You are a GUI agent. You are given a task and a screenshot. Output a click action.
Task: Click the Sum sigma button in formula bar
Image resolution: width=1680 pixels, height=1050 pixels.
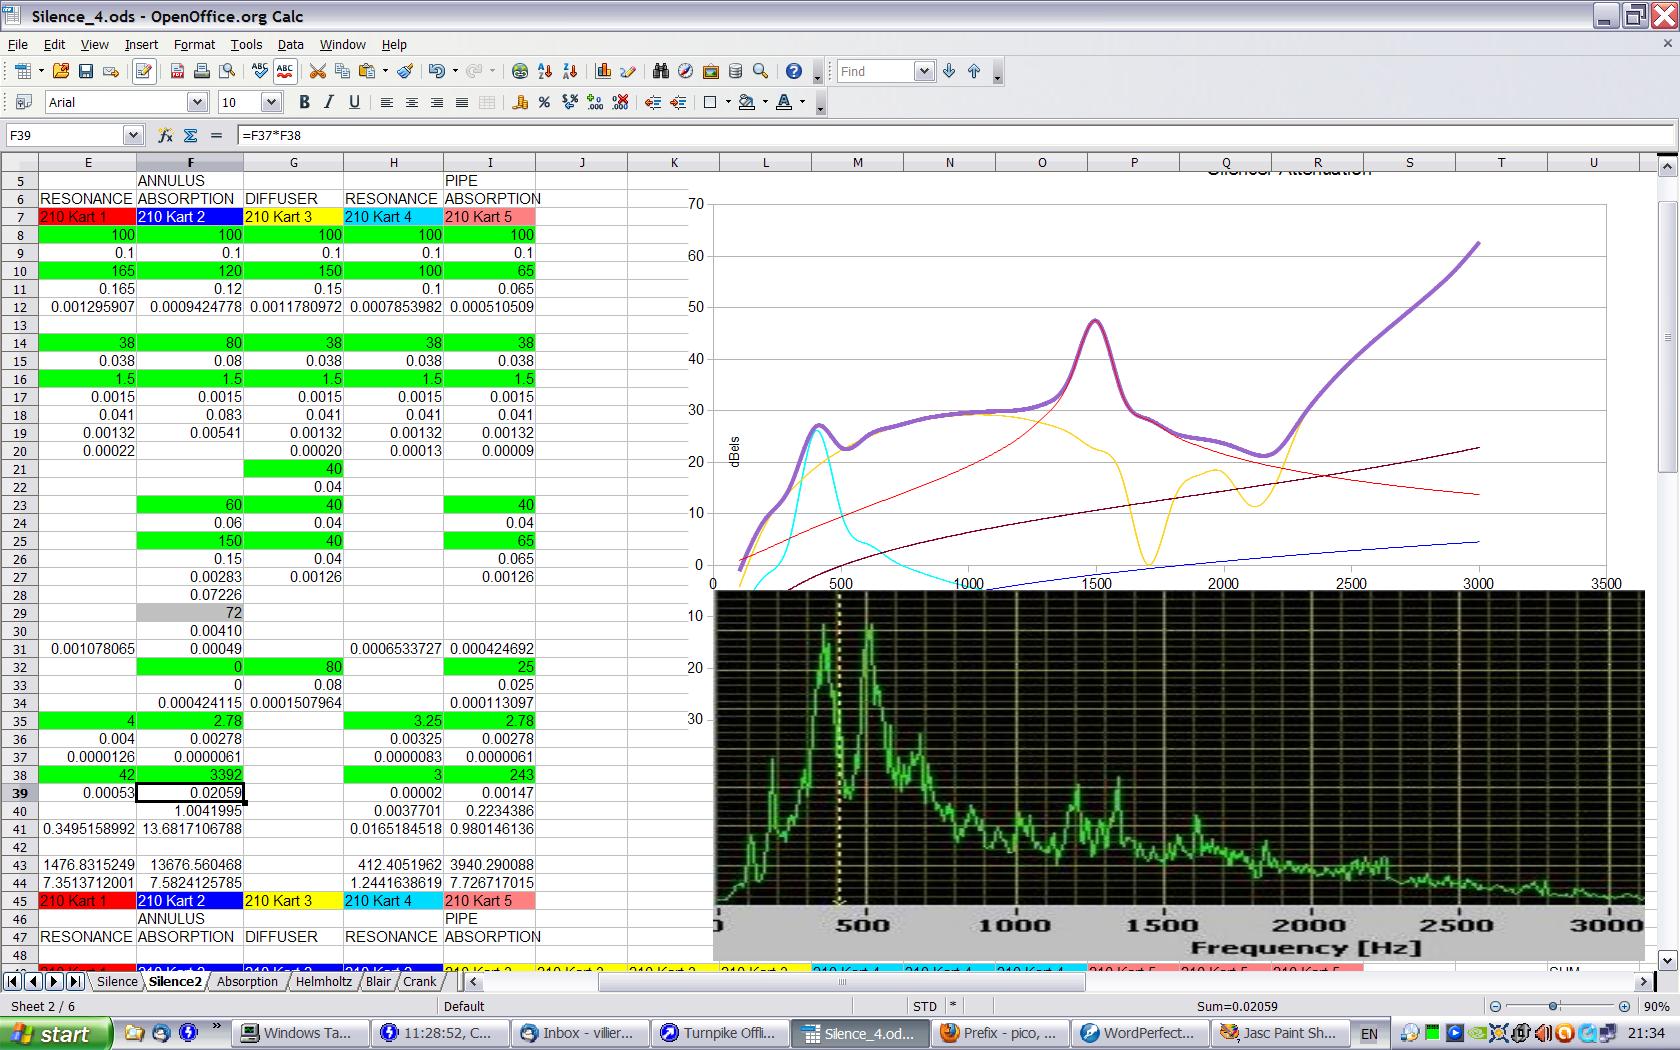coord(189,135)
